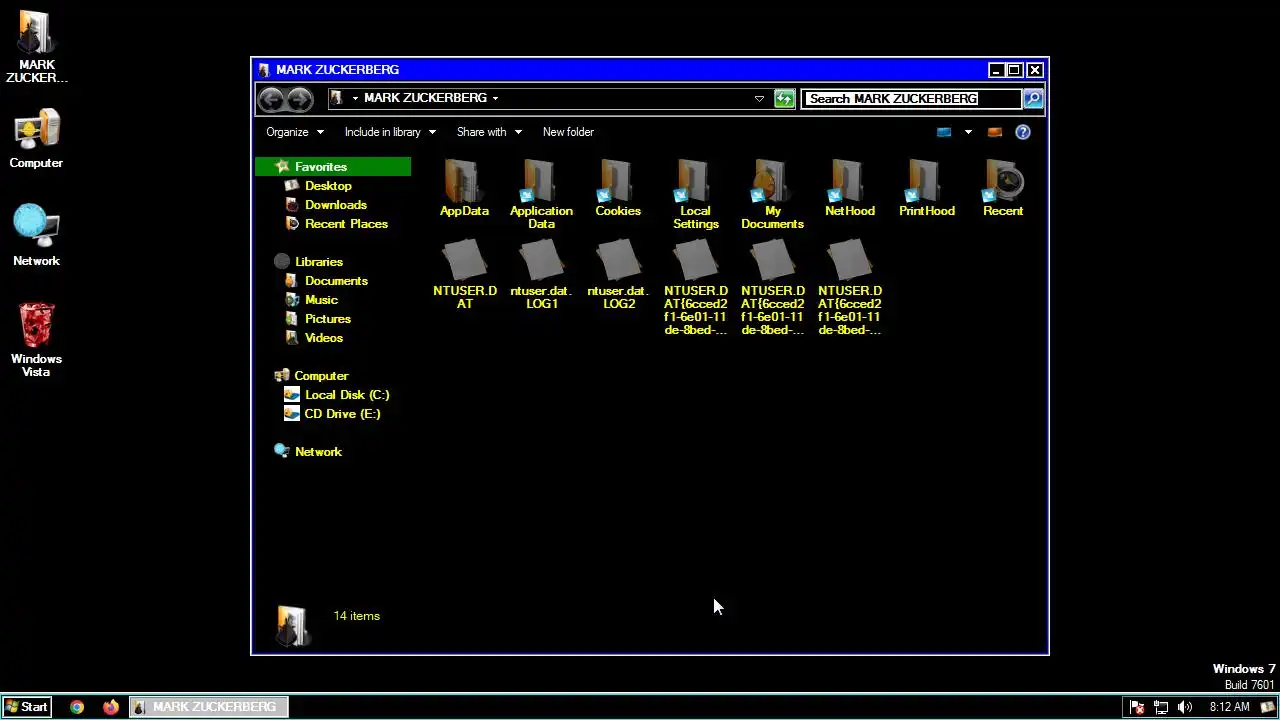This screenshot has width=1280, height=720.
Task: Open the Network desktop icon
Action: [x=36, y=236]
